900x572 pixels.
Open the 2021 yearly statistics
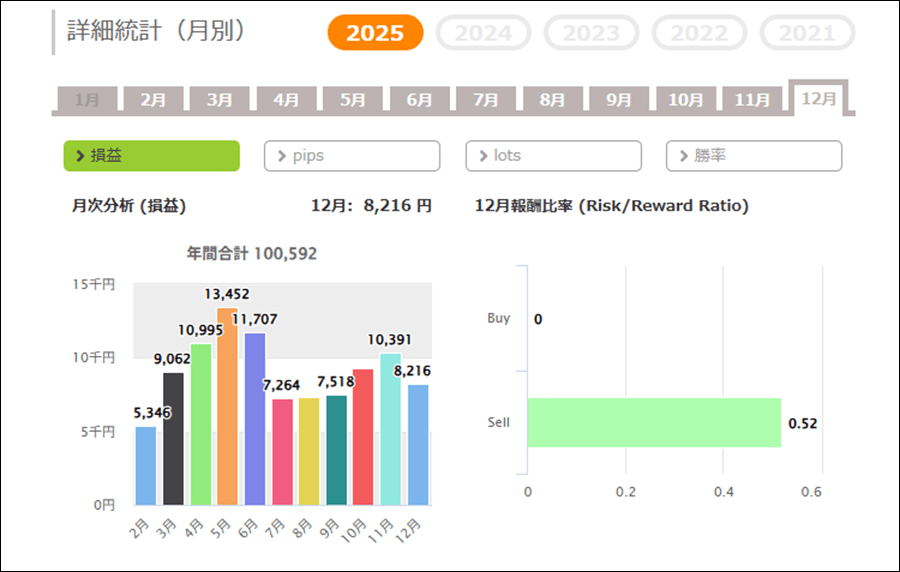(x=807, y=33)
